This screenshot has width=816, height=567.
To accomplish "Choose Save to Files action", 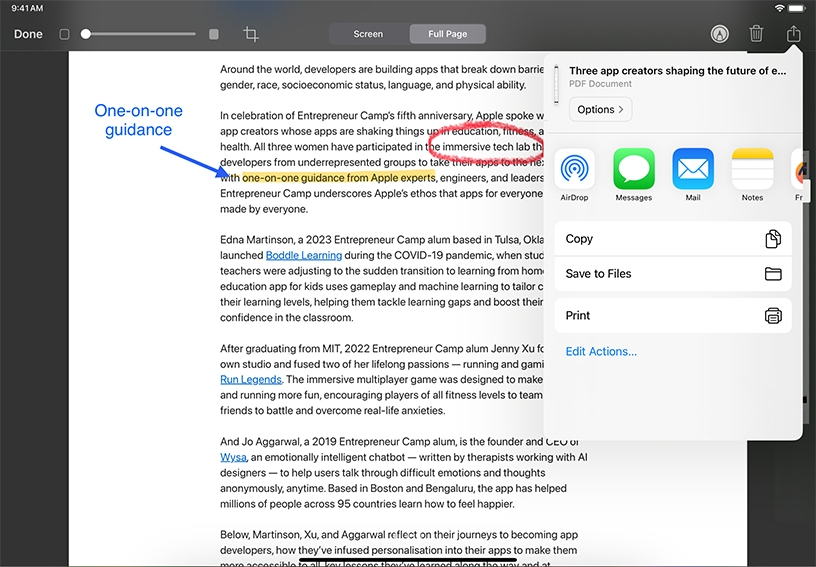I will (672, 274).
